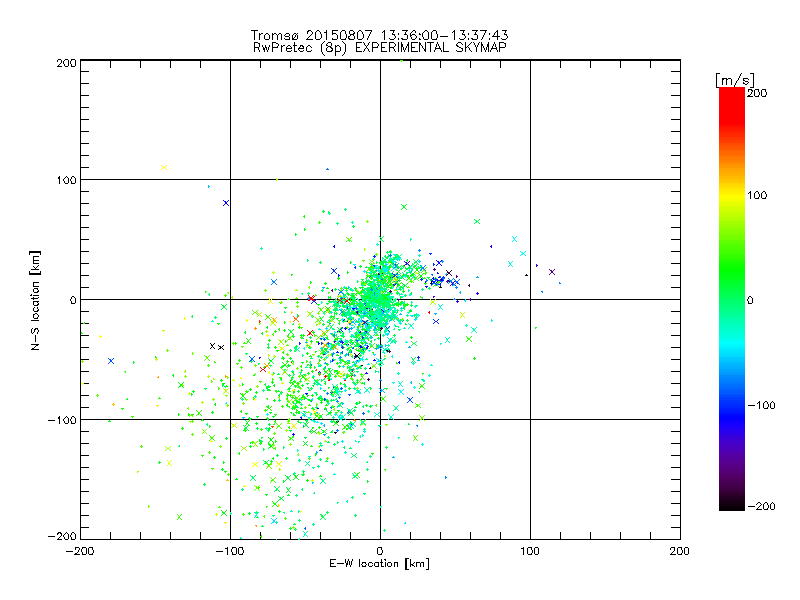Click the colorbar tick label '-100'
Image resolution: width=800 pixels, height=600 pixels.
761,406
